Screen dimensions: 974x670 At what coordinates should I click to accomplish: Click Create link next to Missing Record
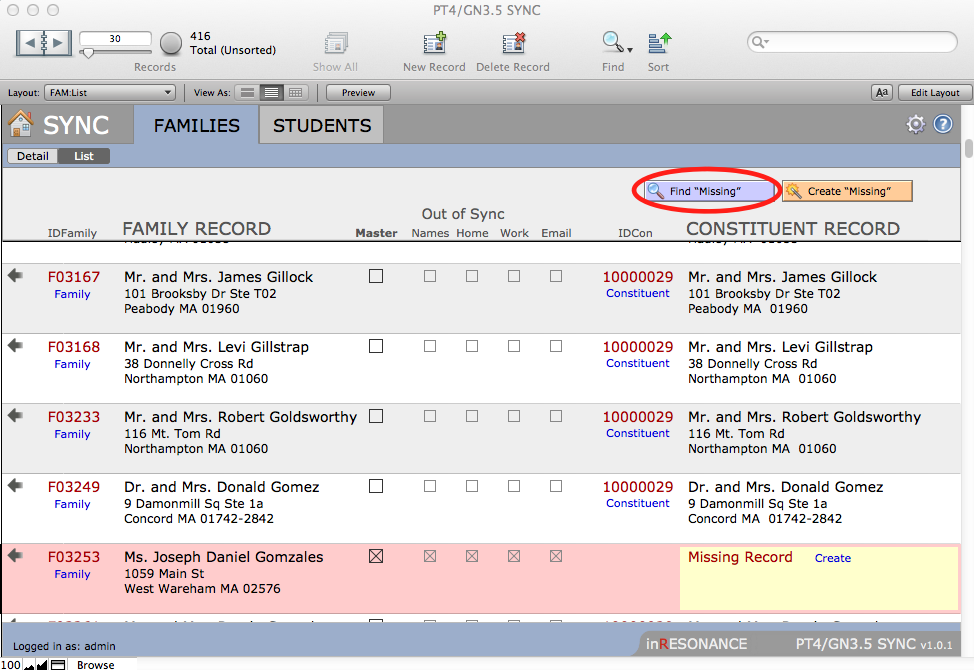coord(832,558)
